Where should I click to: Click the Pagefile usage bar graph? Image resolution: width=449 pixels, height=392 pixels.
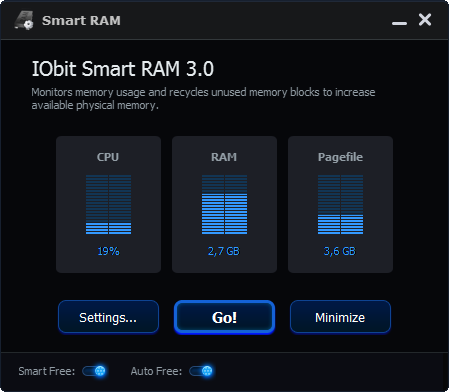340,204
